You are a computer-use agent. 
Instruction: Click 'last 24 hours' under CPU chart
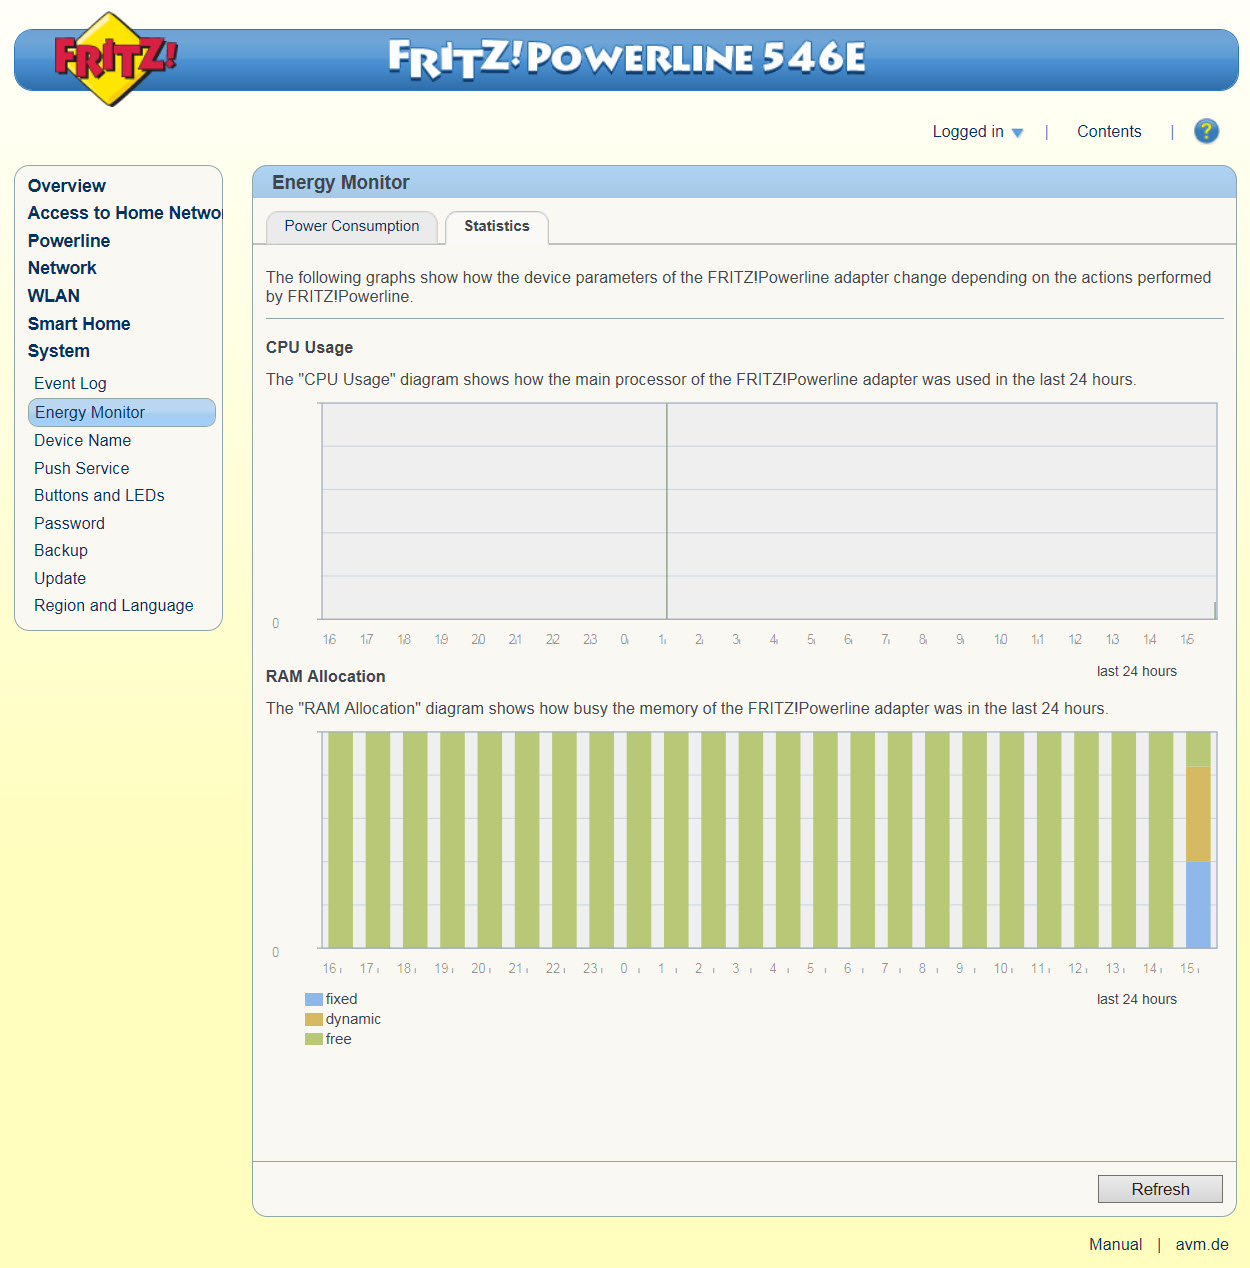coord(1137,671)
